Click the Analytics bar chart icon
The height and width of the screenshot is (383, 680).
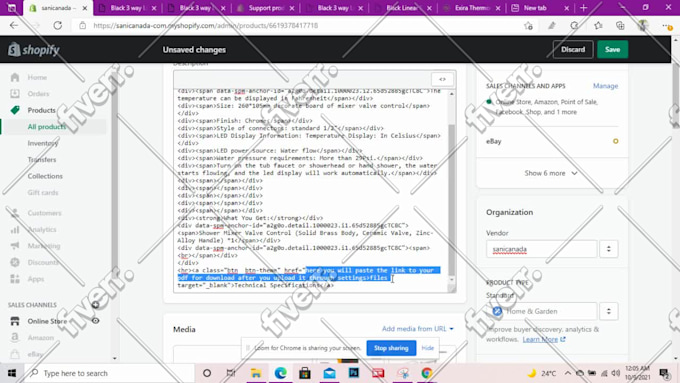15,229
